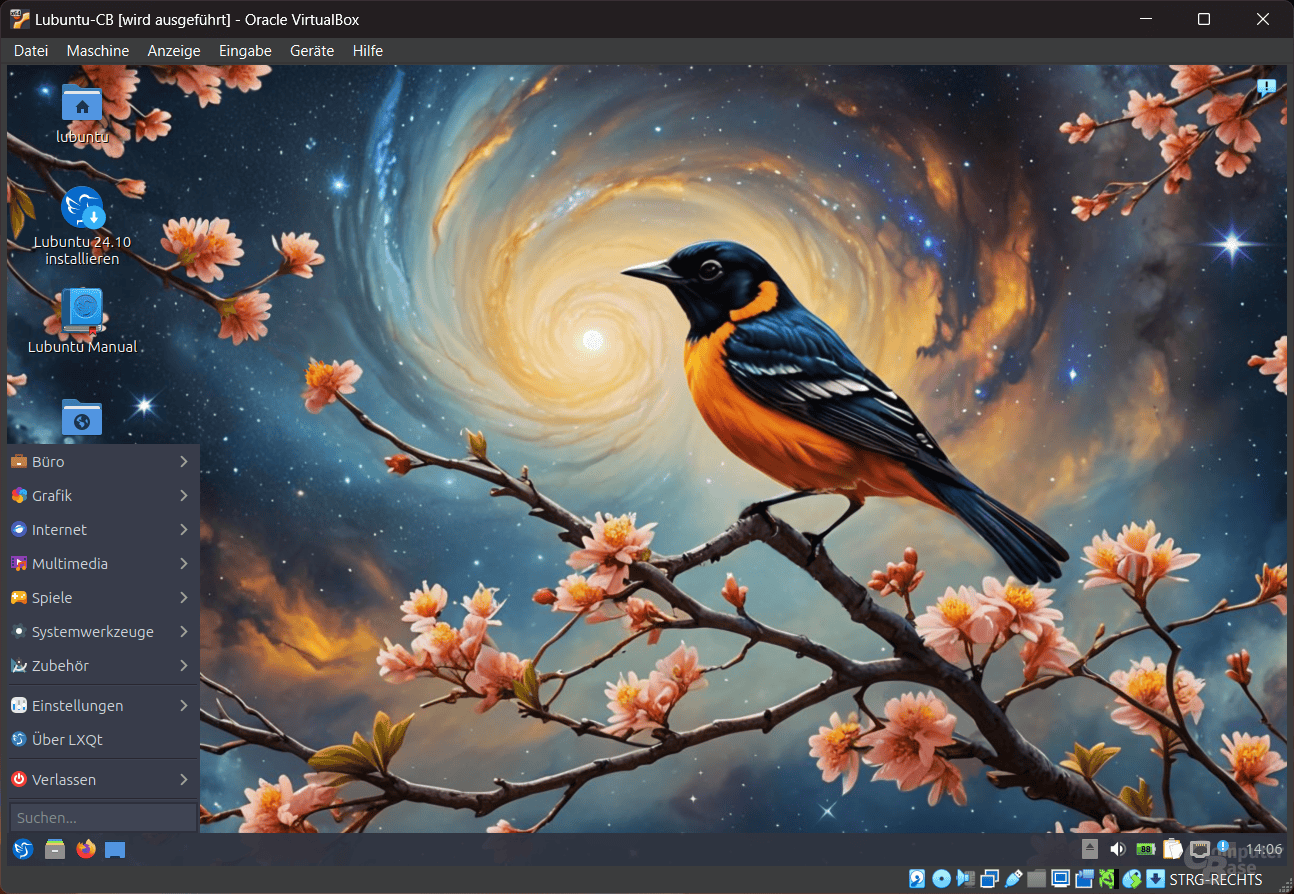Open the Eingabe menu
1294x894 pixels.
[x=245, y=51]
